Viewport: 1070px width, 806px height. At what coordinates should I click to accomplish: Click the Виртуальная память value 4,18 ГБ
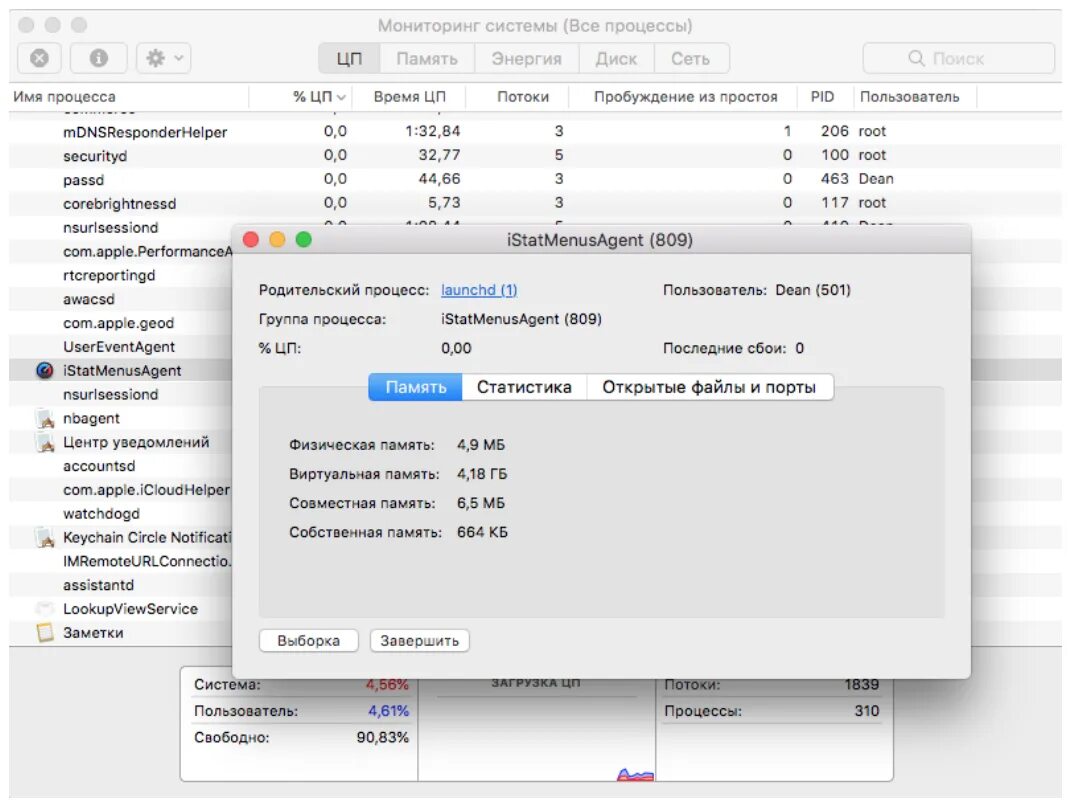[482, 474]
